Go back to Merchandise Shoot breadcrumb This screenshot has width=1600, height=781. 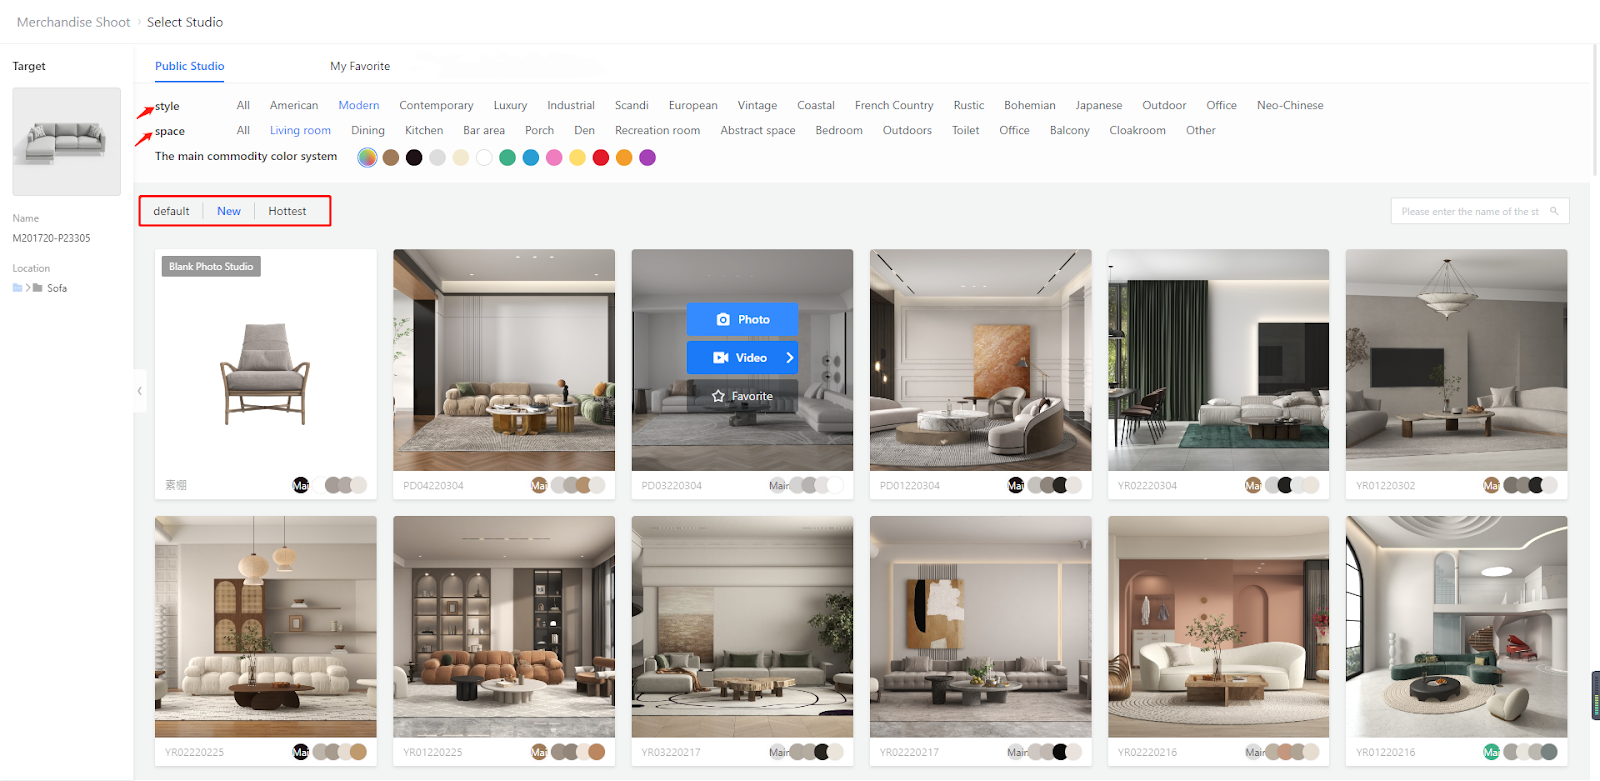point(73,22)
